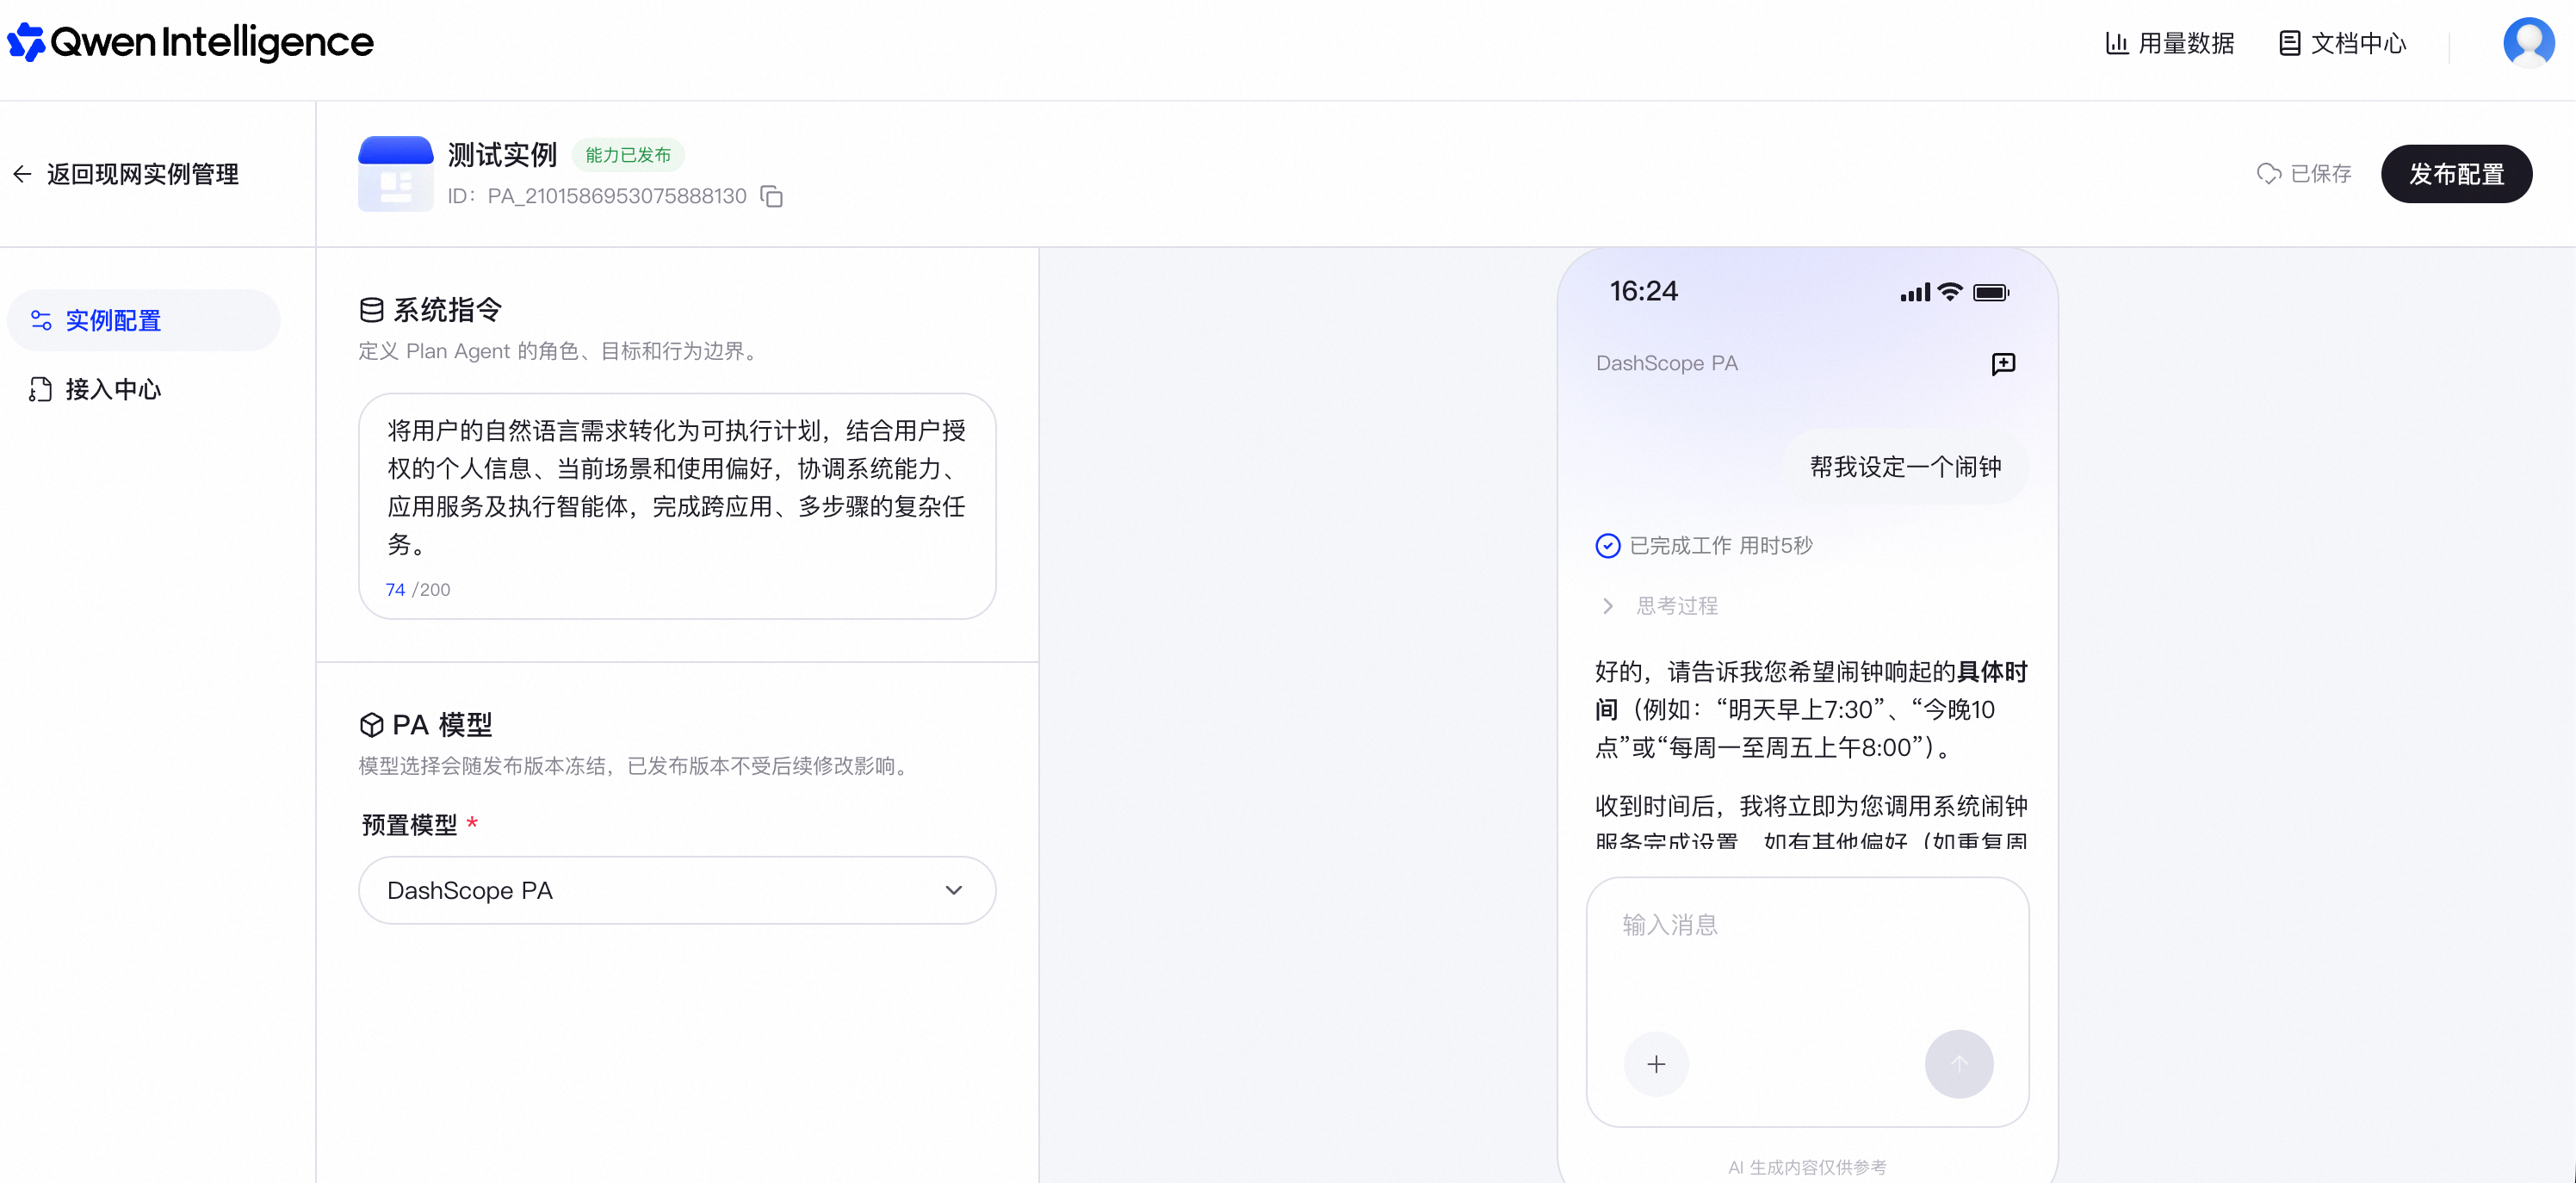Click the Qwen Intelligence logo
The image size is (2576, 1183).
click(x=190, y=42)
